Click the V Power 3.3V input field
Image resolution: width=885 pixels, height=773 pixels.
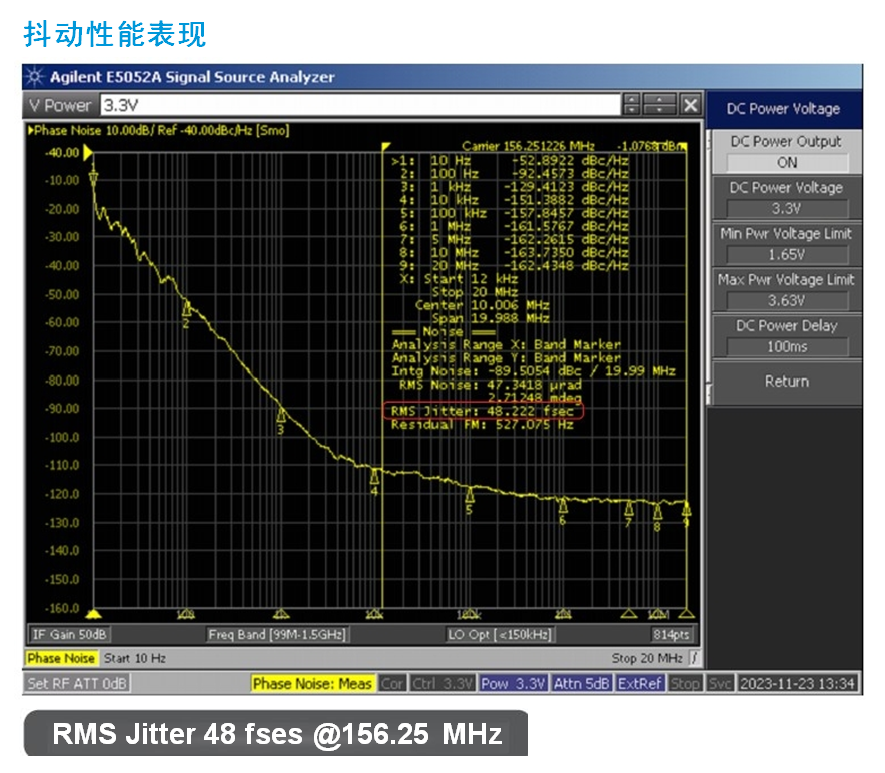[358, 105]
